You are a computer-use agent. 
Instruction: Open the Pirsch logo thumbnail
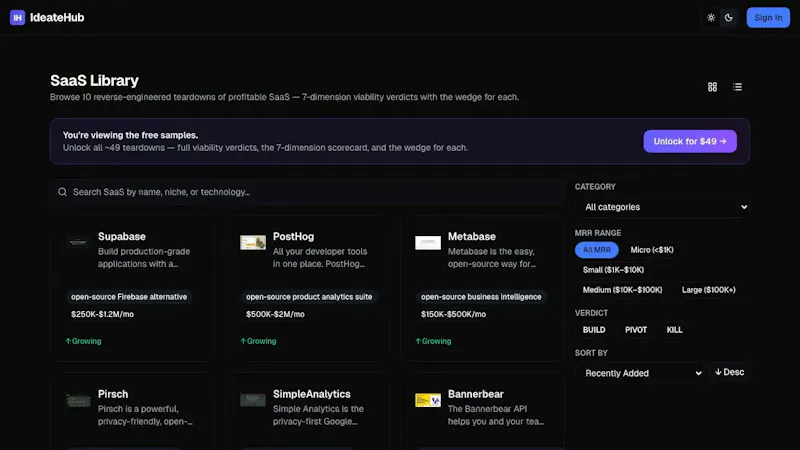pos(78,400)
